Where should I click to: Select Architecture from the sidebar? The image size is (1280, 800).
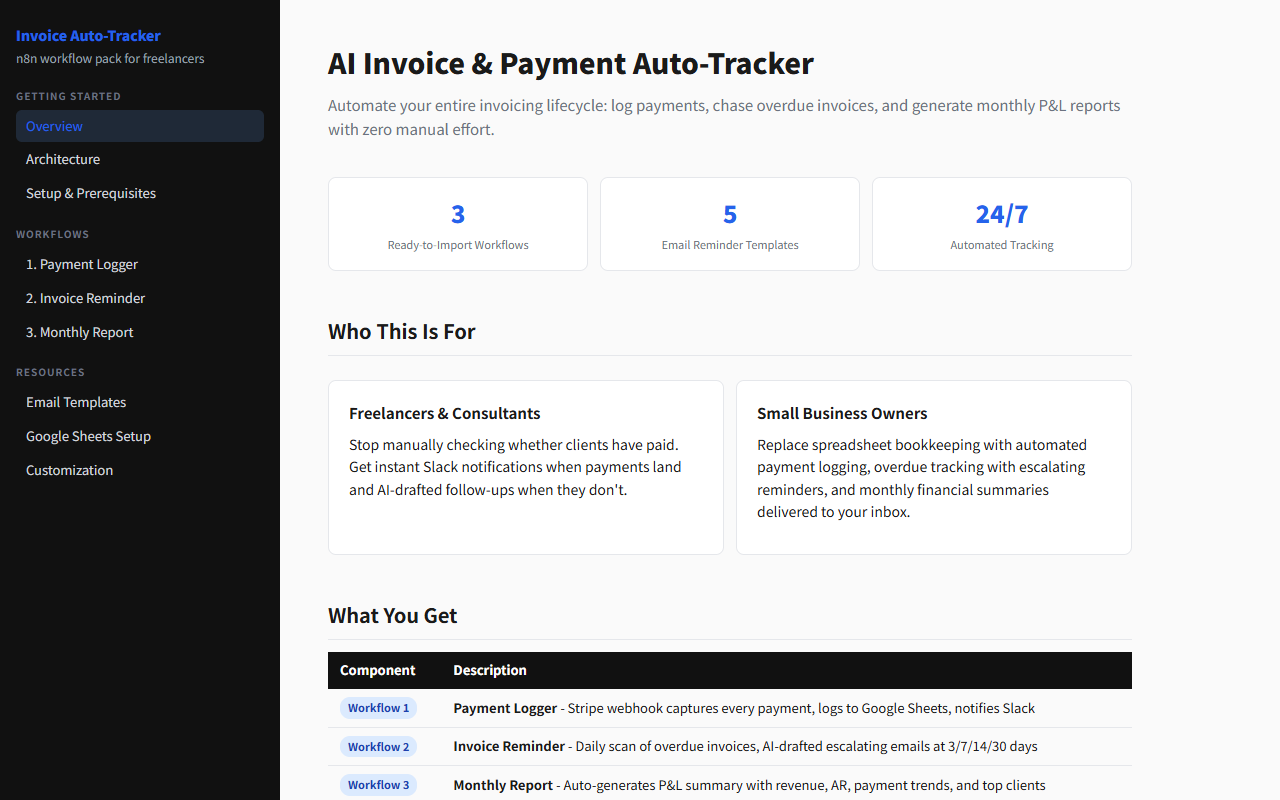tap(63, 159)
